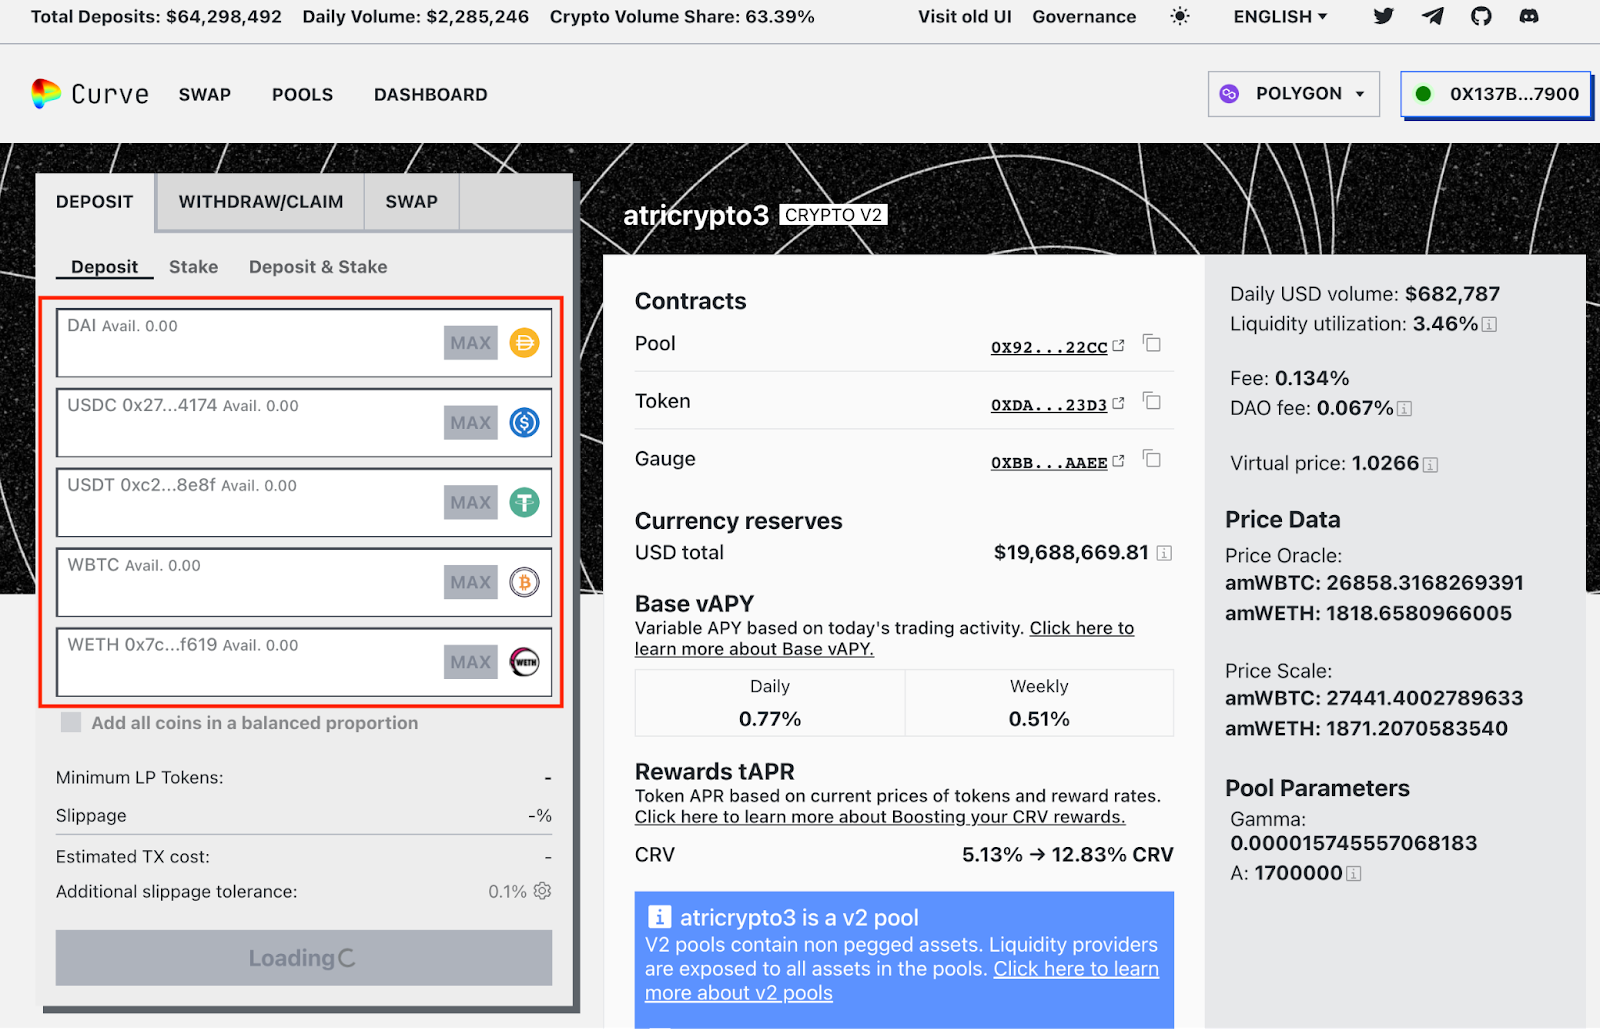Click MAX for USDT
1600x1029 pixels.
(x=471, y=502)
